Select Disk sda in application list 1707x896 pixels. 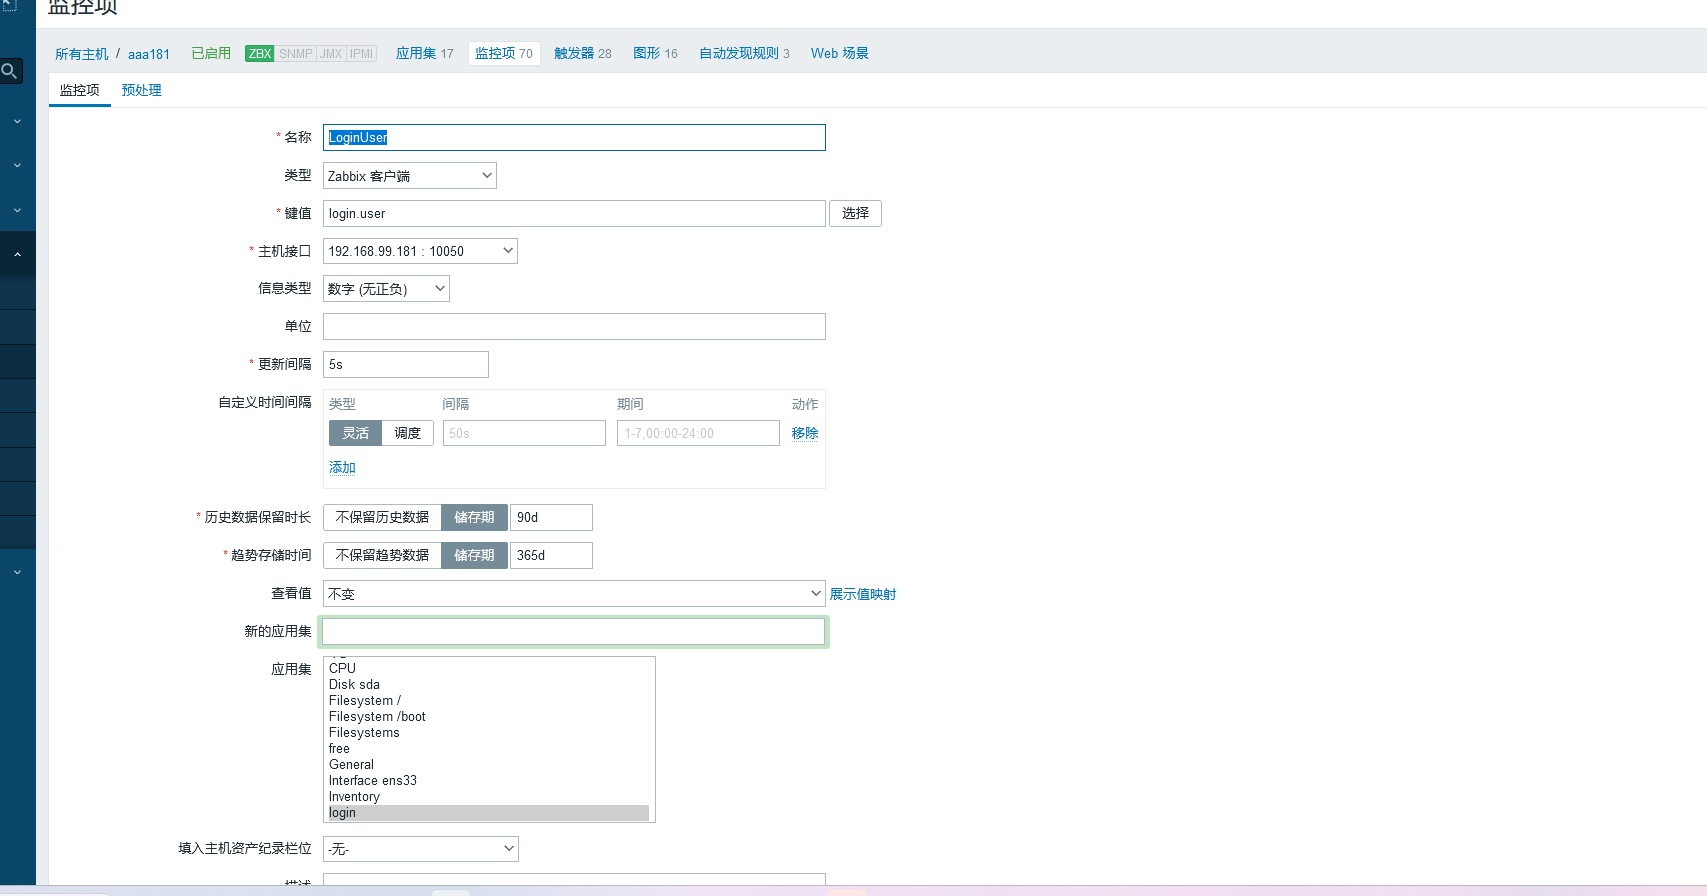[488, 685]
